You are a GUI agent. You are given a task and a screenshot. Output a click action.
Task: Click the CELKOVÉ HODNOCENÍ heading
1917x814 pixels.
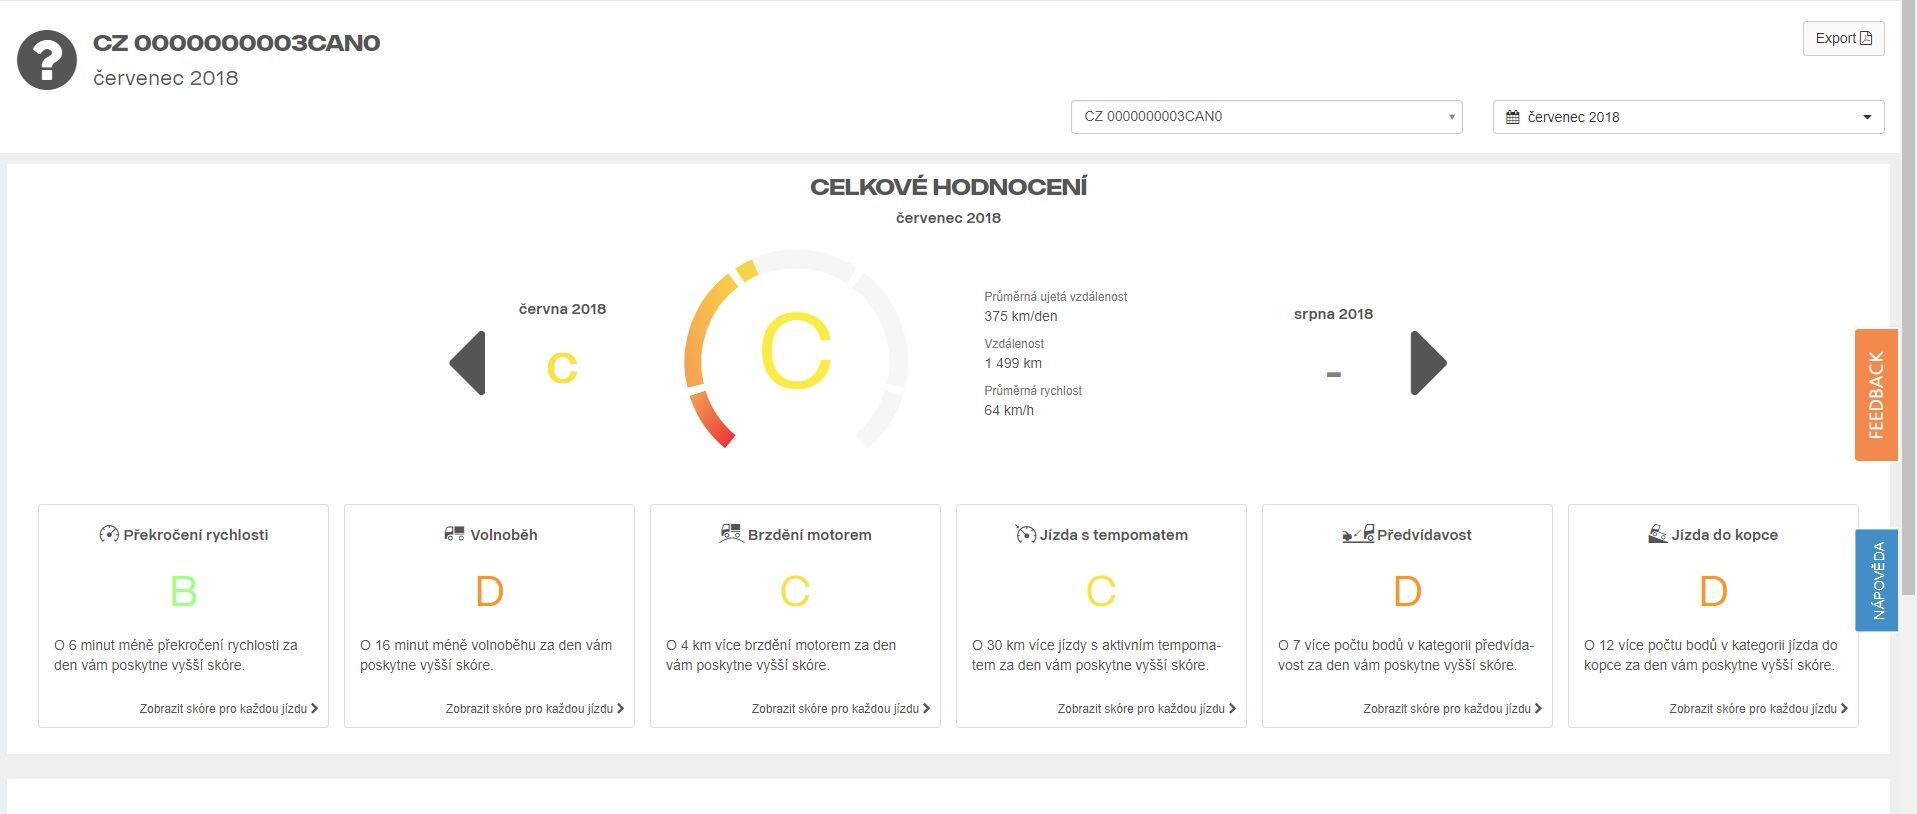(x=948, y=187)
